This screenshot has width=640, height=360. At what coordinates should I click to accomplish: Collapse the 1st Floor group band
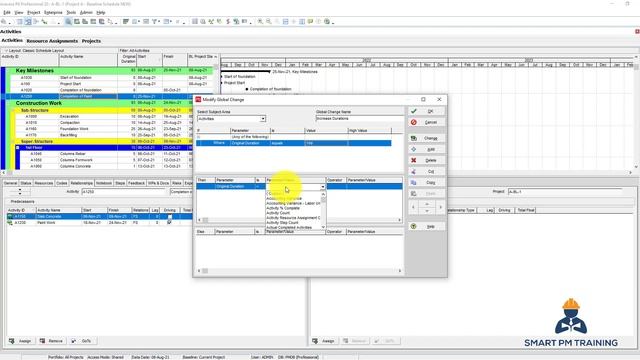coord(18,148)
